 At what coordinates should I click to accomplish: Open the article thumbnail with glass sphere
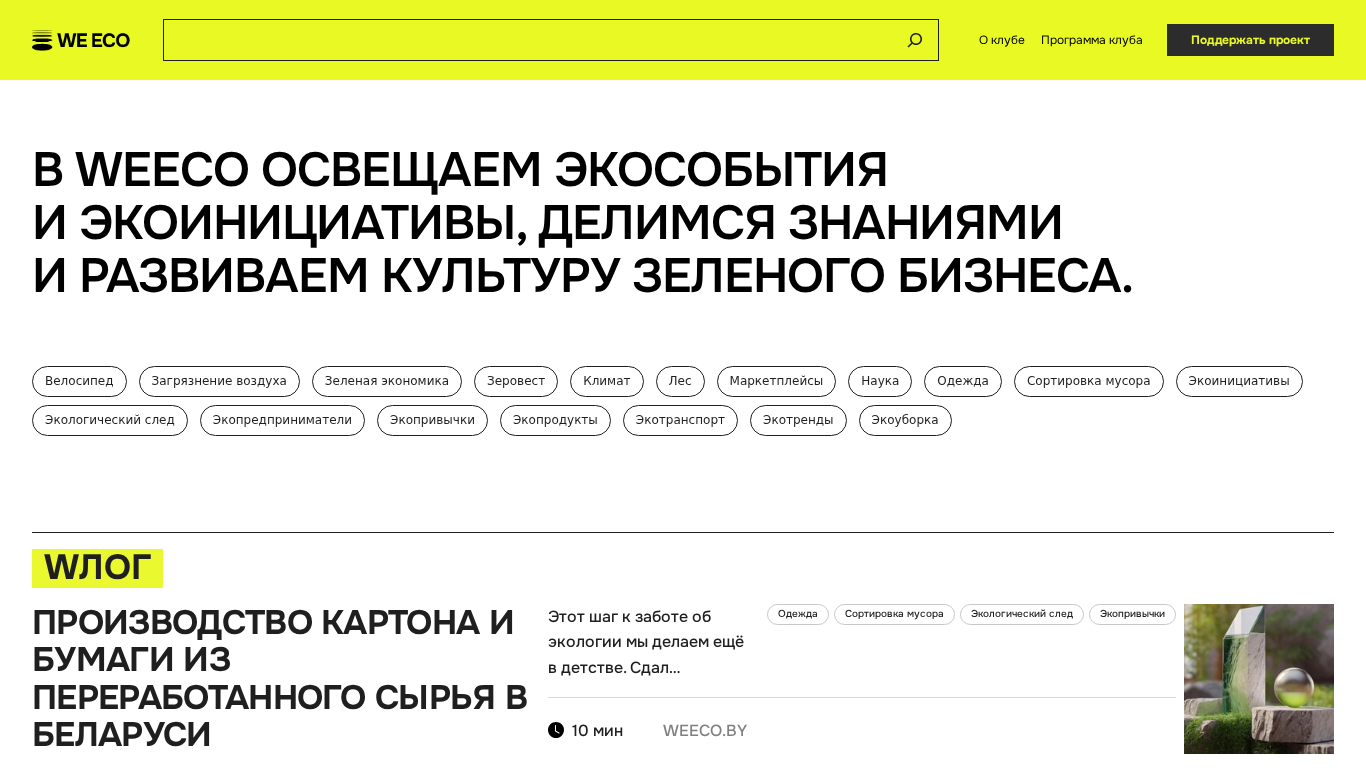pyautogui.click(x=1259, y=679)
